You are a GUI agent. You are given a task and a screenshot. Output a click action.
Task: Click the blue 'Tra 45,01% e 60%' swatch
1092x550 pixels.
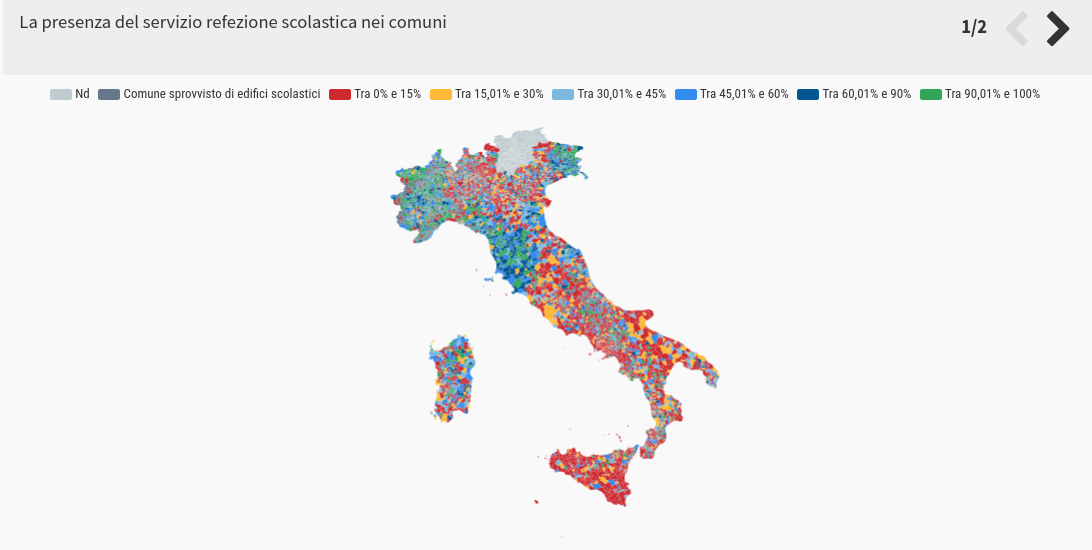686,94
